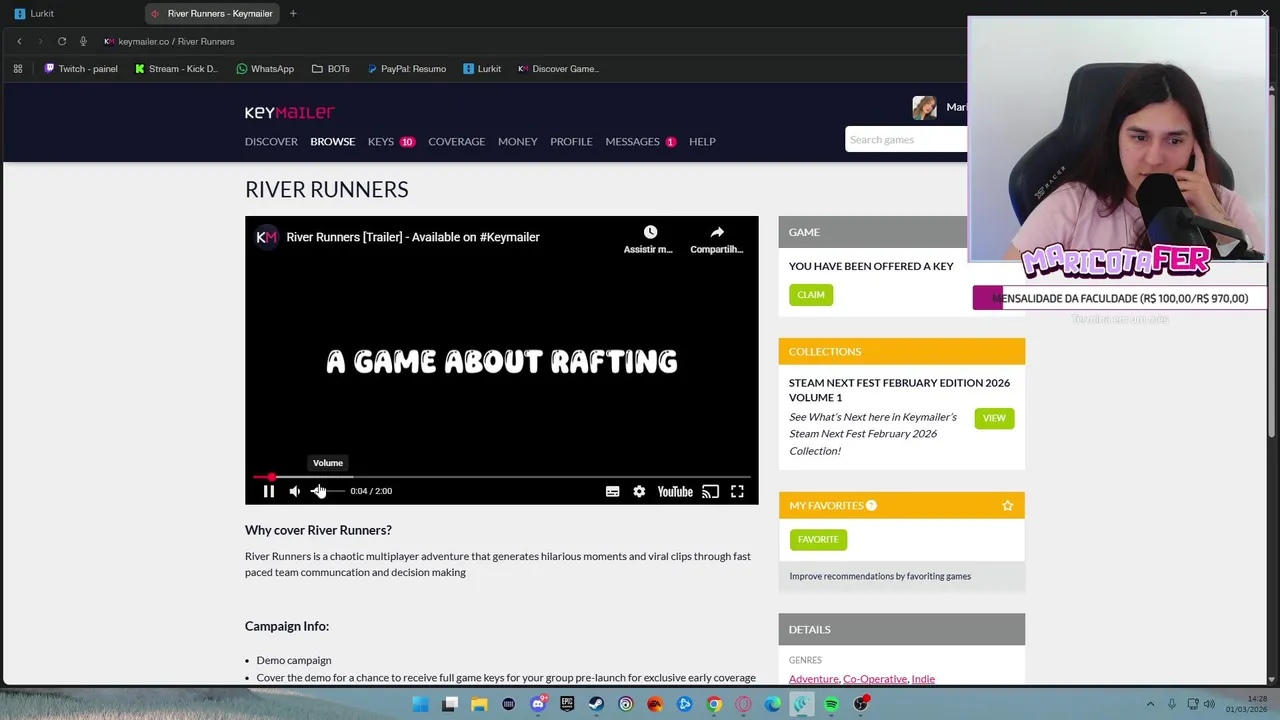Click the Search games field
Viewport: 1280px width, 720px height.
point(906,140)
